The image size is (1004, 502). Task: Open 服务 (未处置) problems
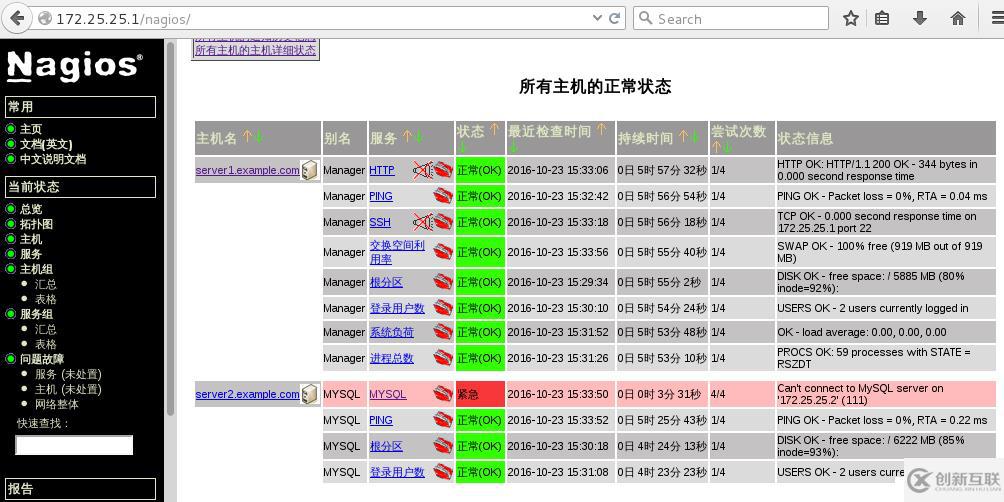coord(68,375)
